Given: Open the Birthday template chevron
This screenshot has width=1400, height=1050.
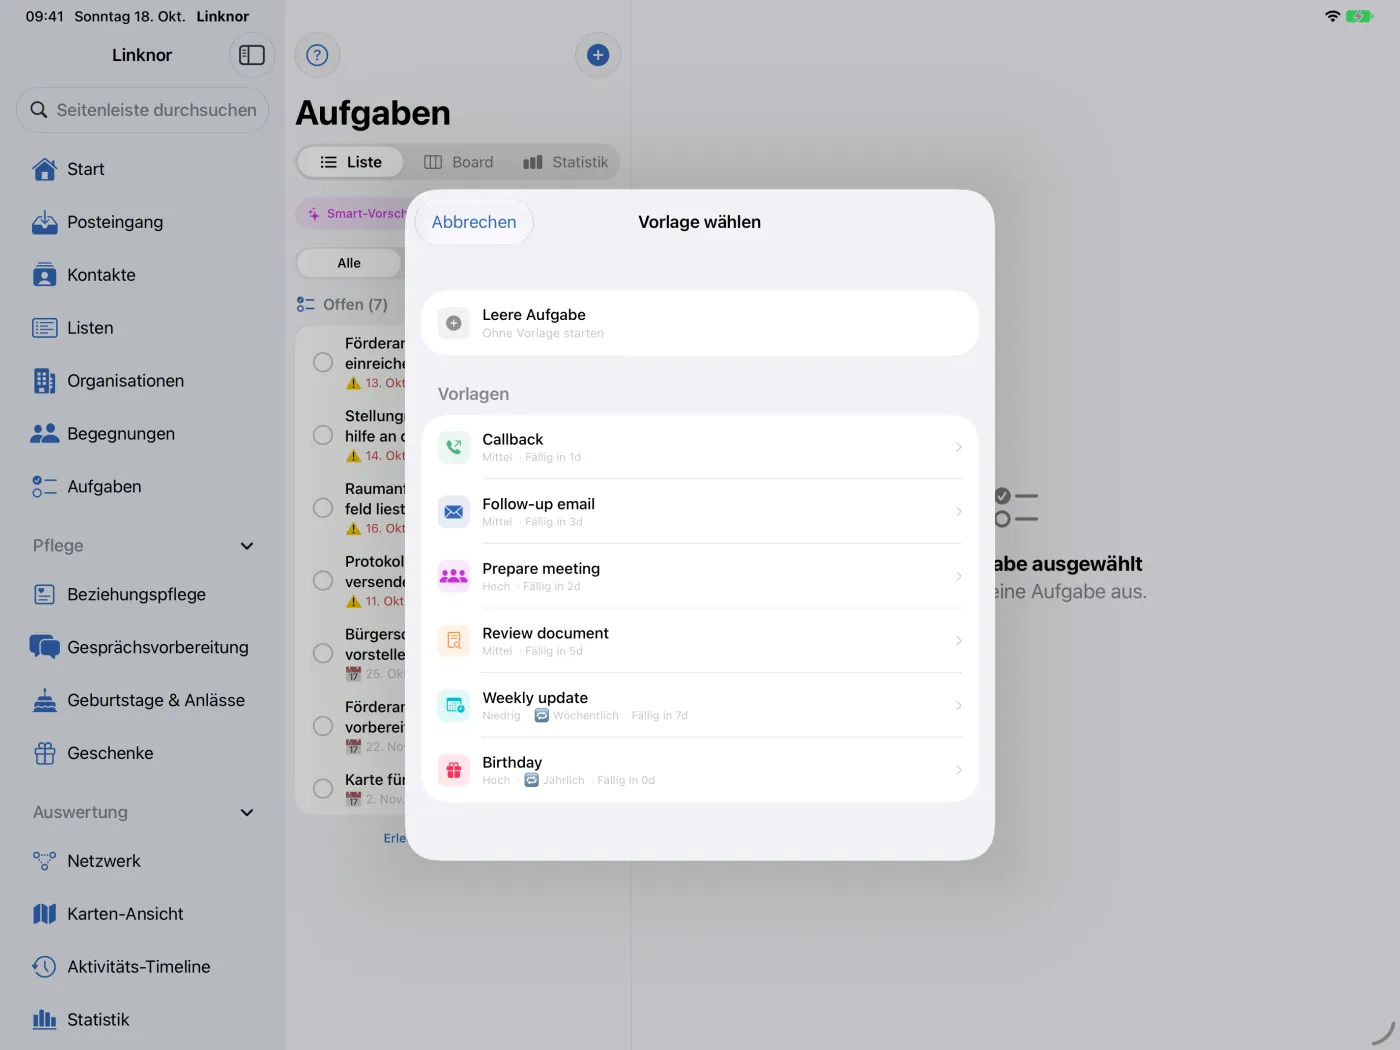Looking at the screenshot, I should [958, 770].
